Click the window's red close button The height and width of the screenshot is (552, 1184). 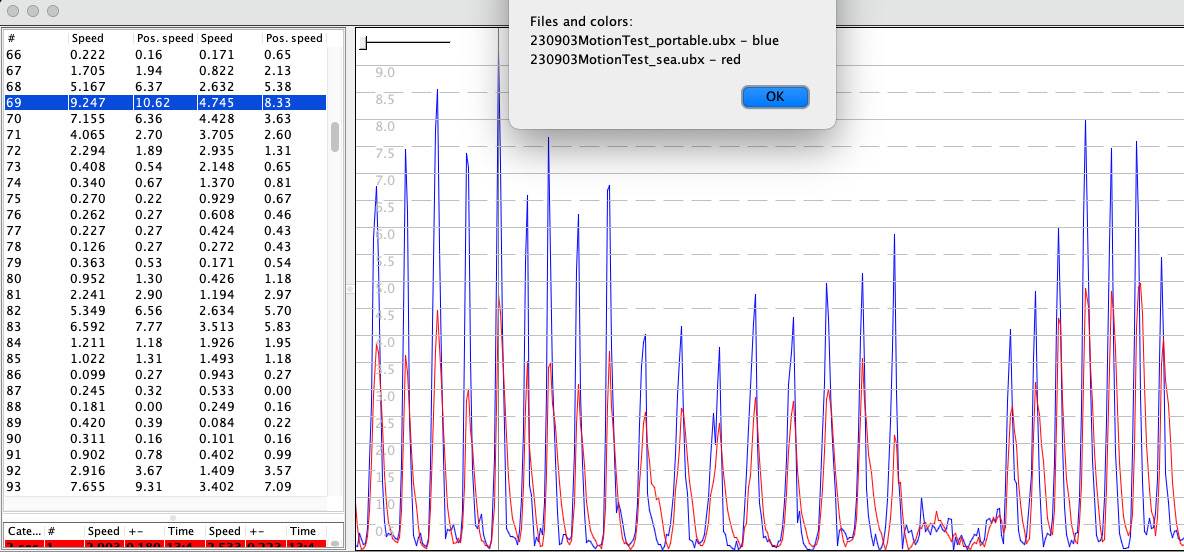point(13,11)
